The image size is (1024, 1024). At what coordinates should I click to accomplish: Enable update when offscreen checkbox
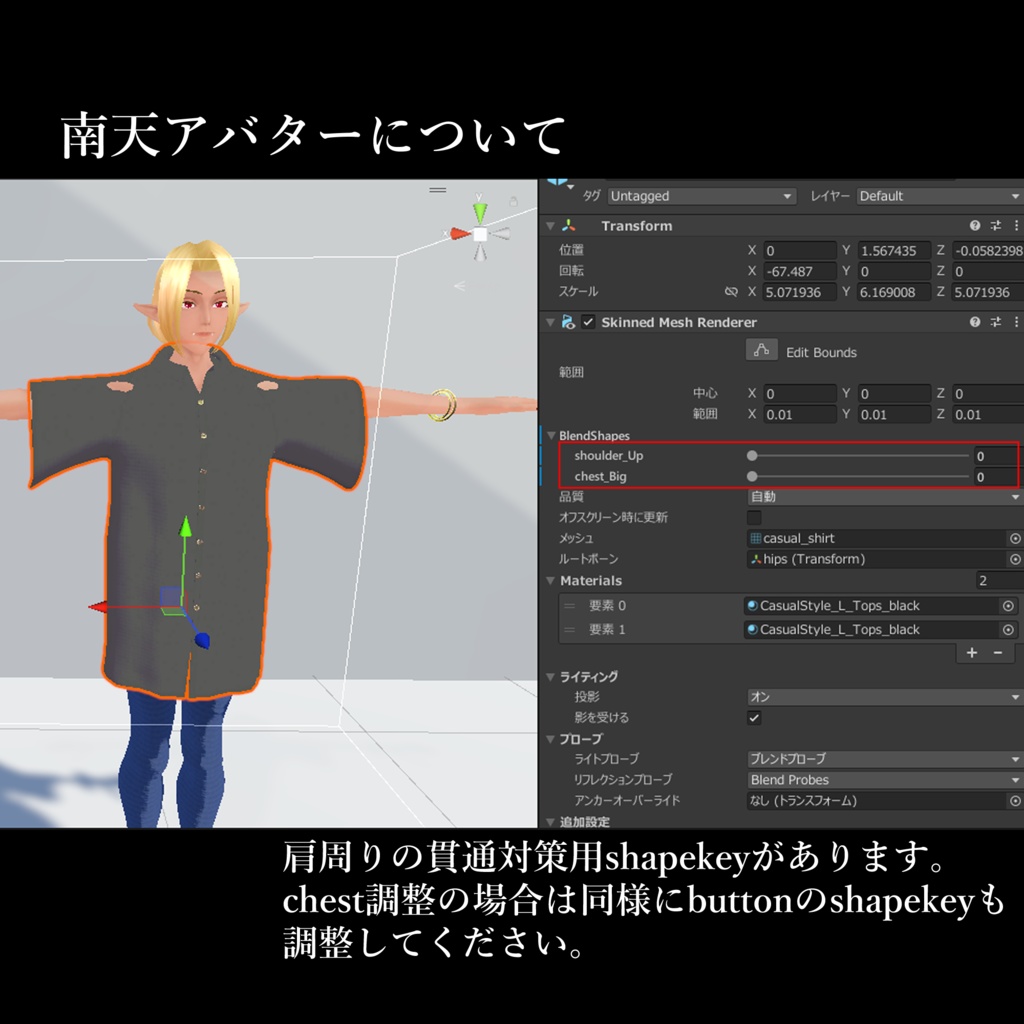754,517
